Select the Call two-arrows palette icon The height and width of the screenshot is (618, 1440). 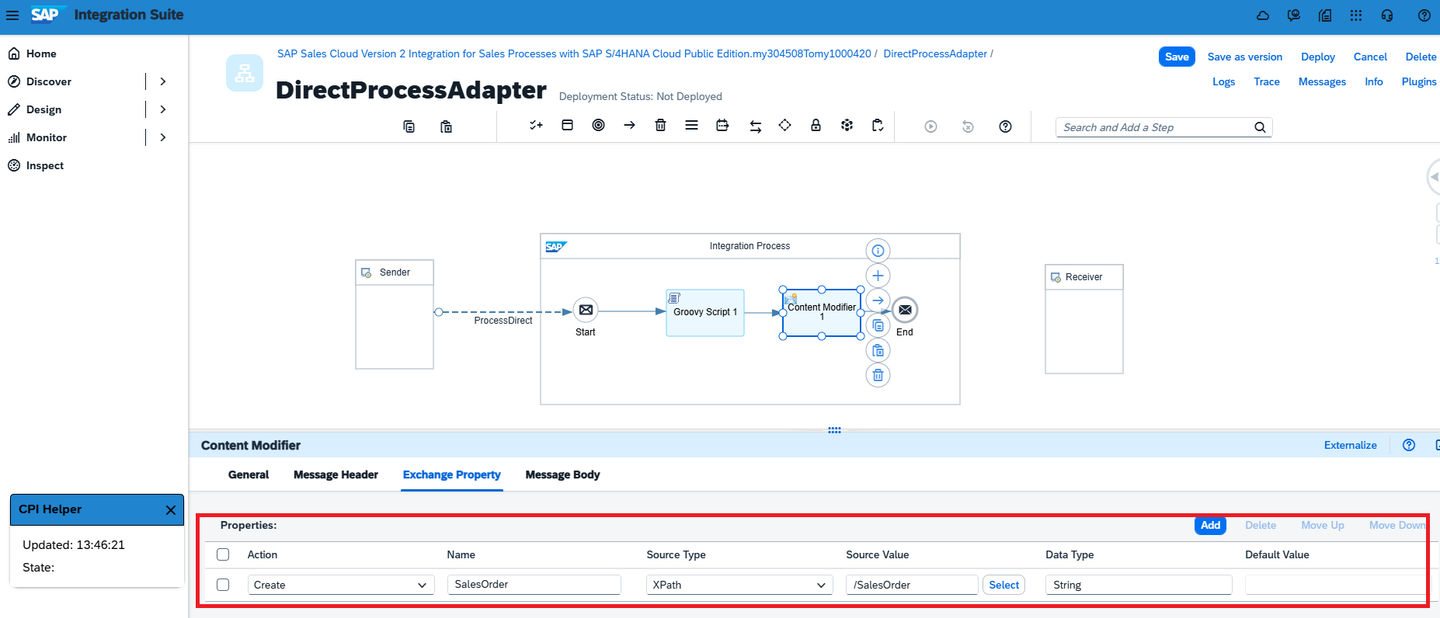click(x=754, y=125)
